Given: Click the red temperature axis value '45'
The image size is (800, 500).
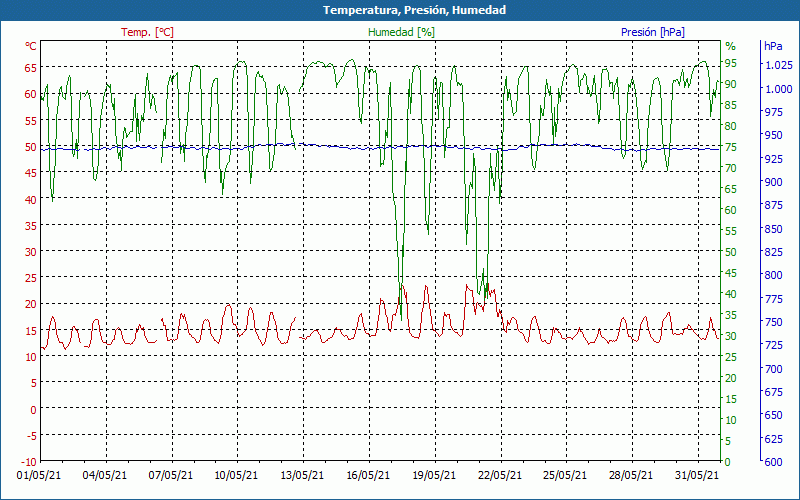Looking at the screenshot, I should click(31, 173).
